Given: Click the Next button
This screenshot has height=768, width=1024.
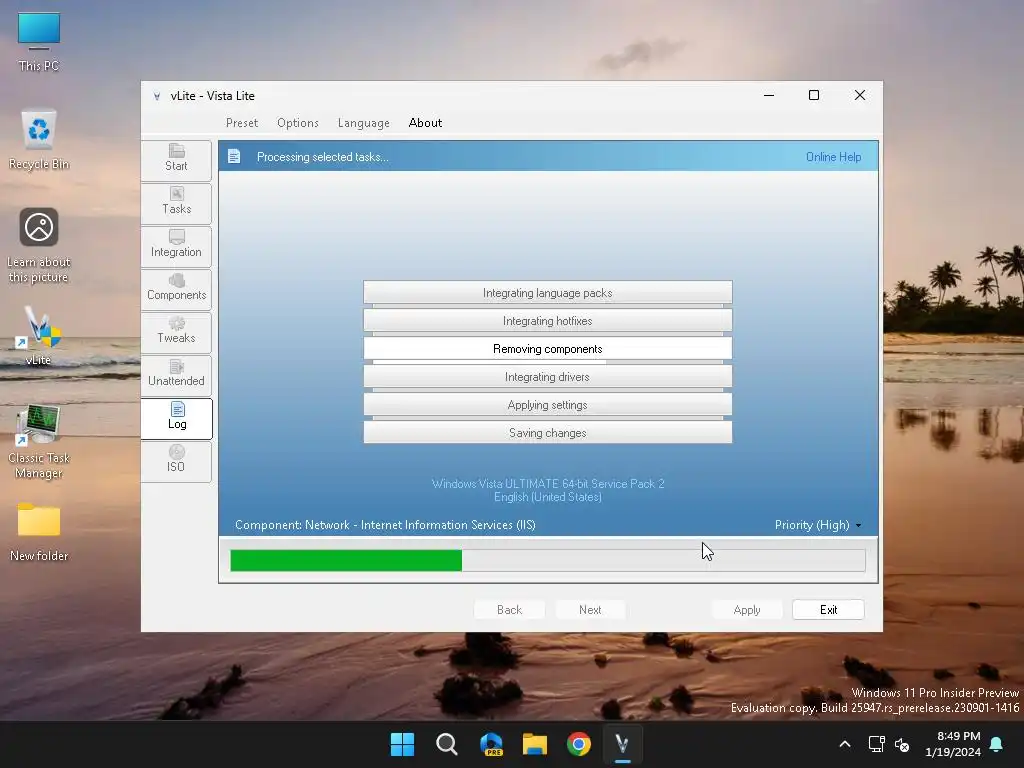Looking at the screenshot, I should (590, 609).
